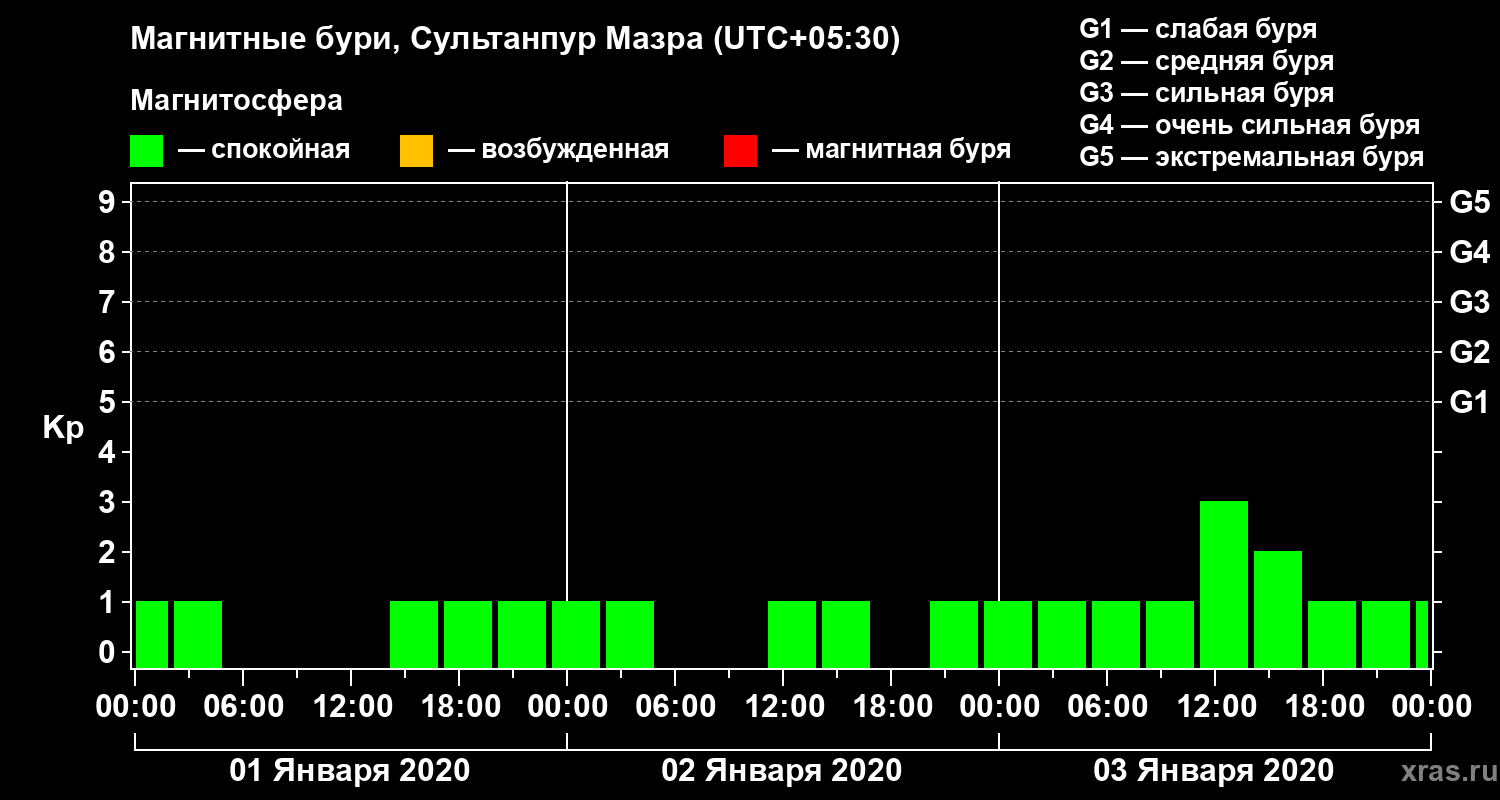Click the '— магнитная буря' legend label
1500x800 pixels.
(x=892, y=151)
